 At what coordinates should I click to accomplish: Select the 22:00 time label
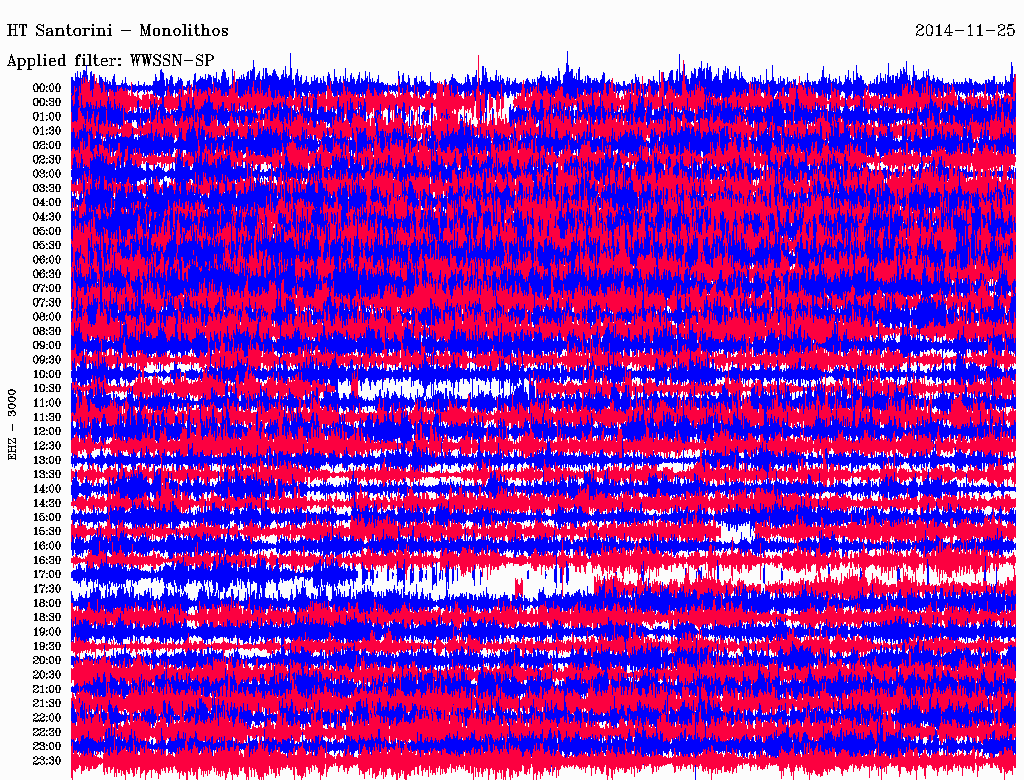47,718
